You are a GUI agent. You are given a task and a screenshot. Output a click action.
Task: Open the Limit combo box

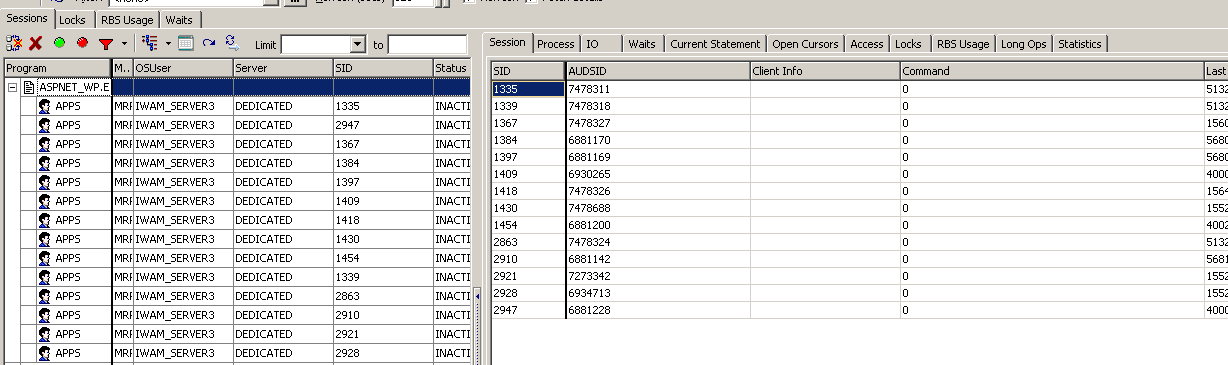(358, 45)
